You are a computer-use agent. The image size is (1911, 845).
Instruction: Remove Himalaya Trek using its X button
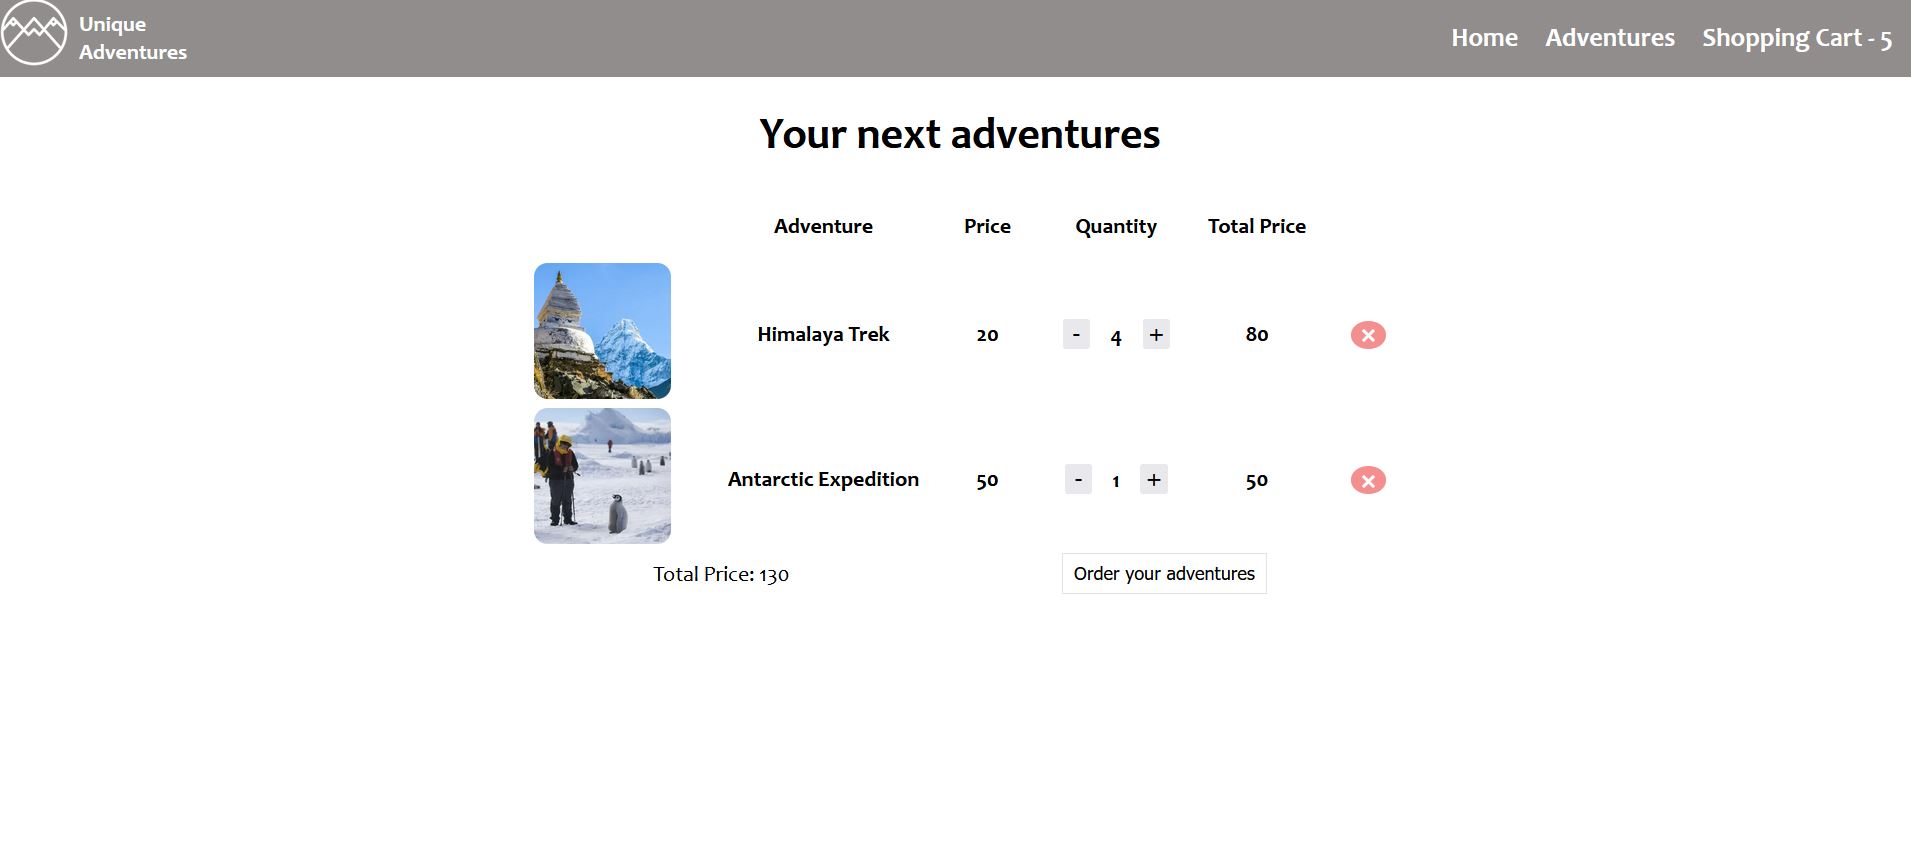1368,335
